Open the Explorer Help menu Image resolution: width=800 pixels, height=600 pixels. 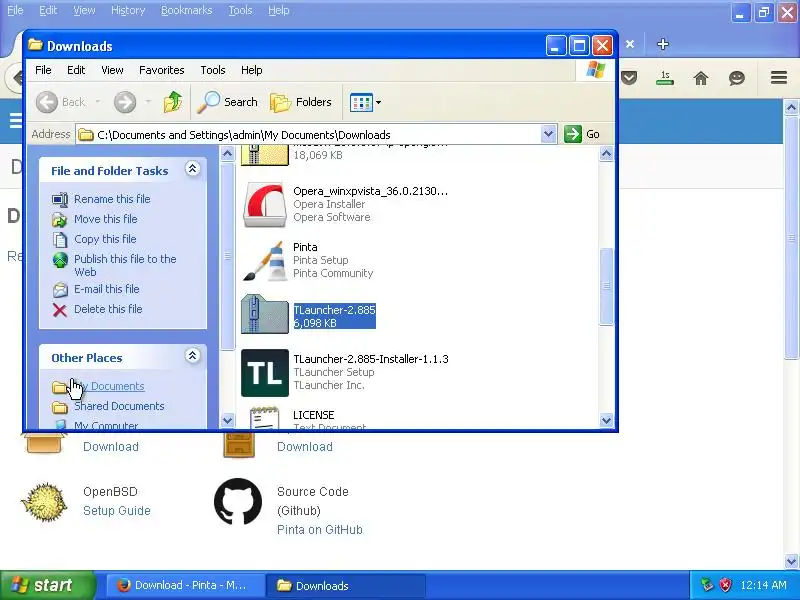(x=252, y=70)
